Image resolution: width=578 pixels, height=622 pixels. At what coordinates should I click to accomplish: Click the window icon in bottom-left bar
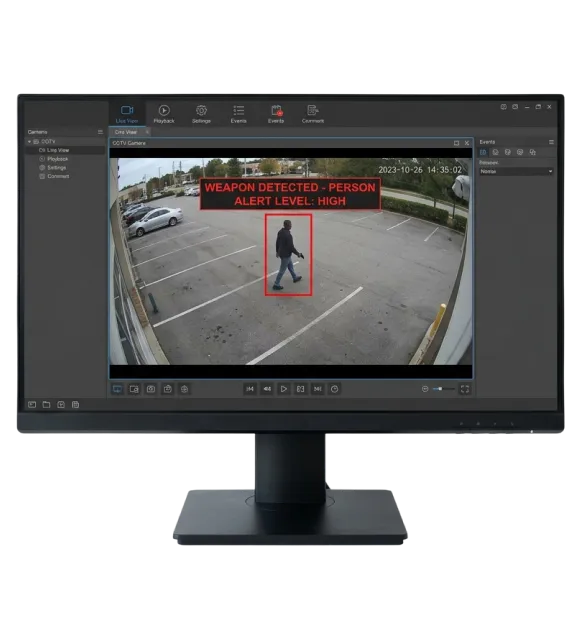[x=32, y=405]
